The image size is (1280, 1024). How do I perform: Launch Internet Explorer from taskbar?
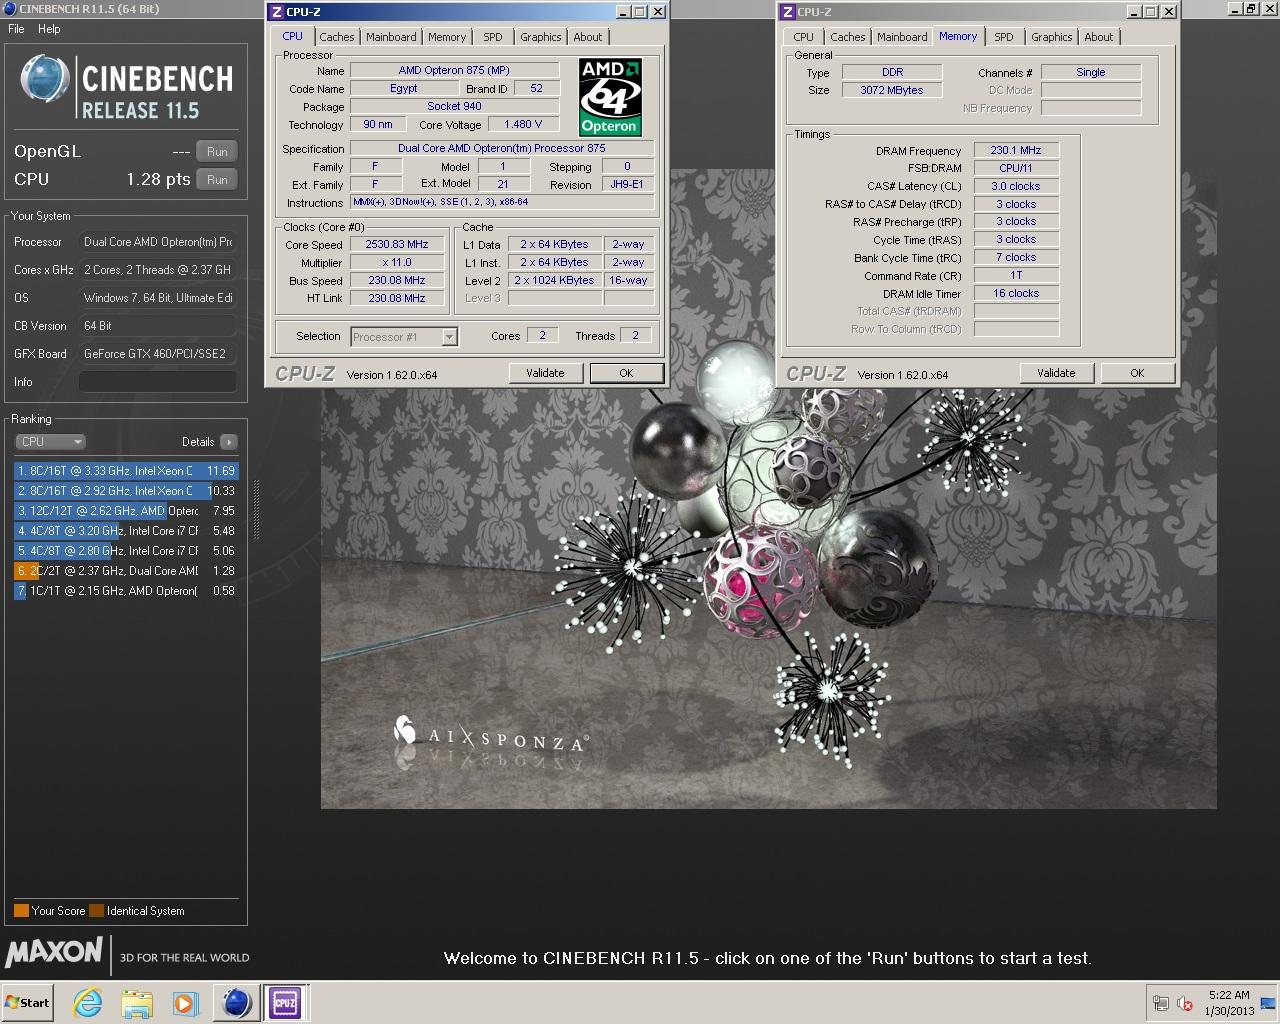88,1003
